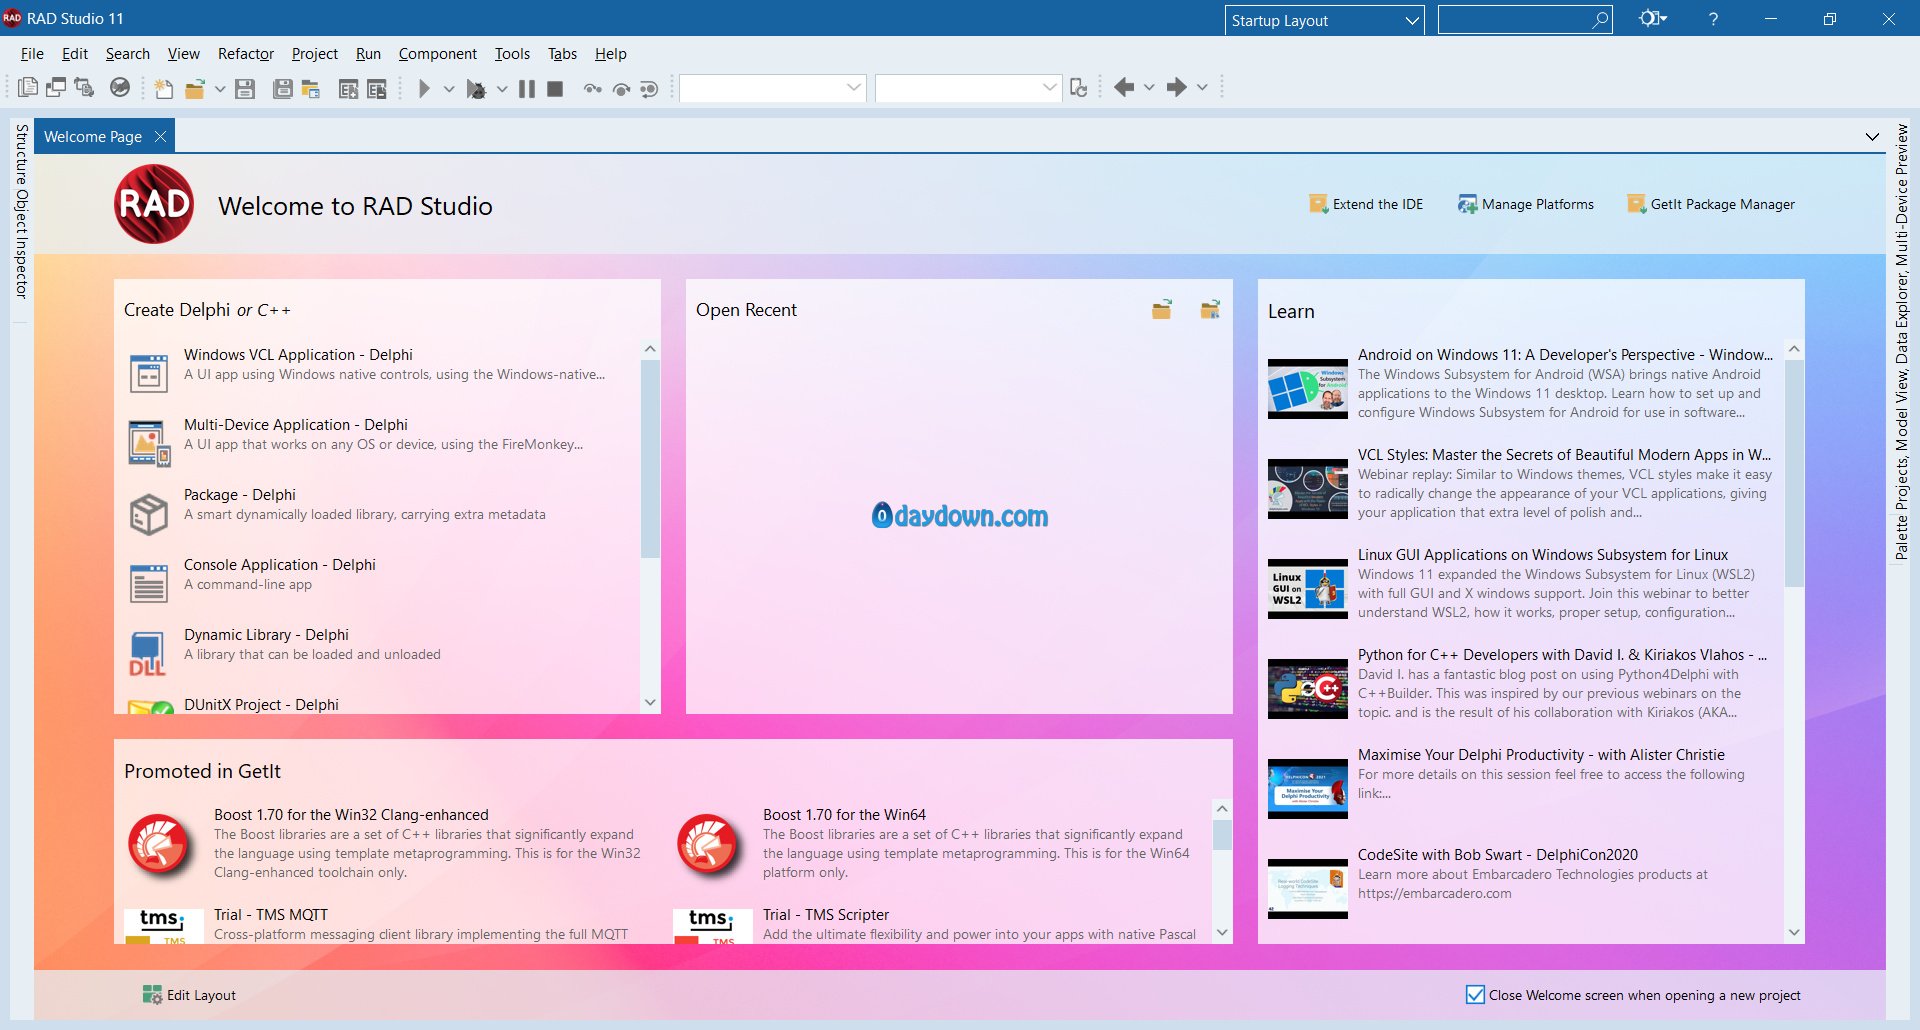Click the Pause toolbar icon
This screenshot has height=1030, width=1920.
tap(527, 88)
